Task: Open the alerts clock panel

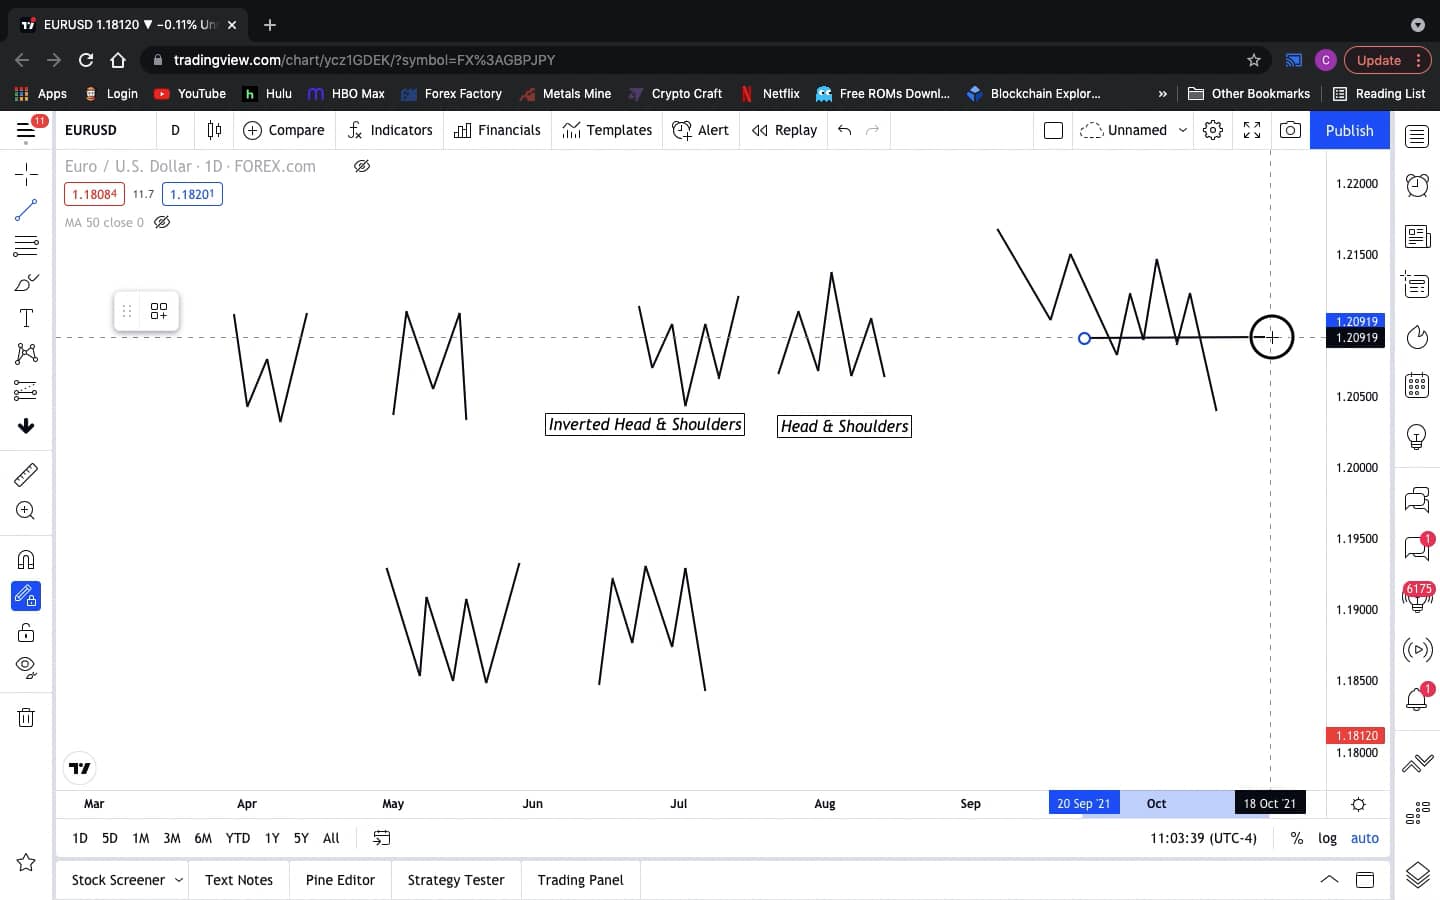Action: [x=1417, y=185]
